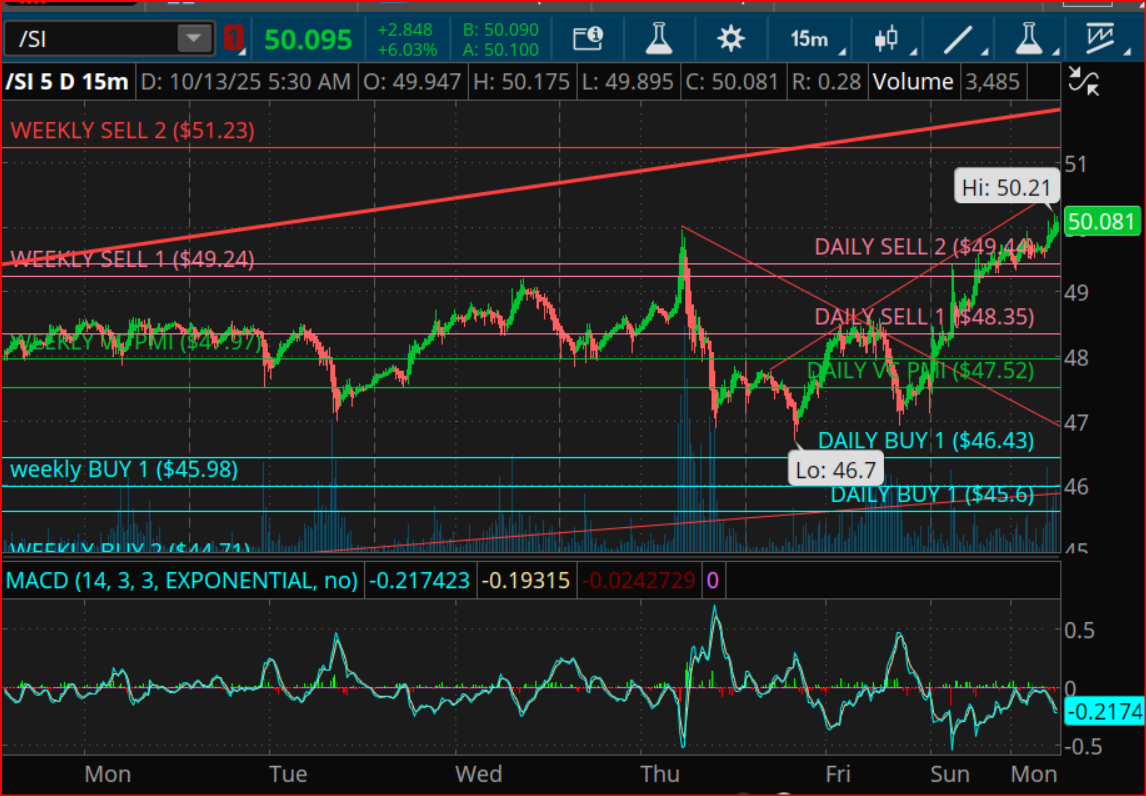Click the MACD study title label
This screenshot has height=796, width=1146.
coord(181,580)
